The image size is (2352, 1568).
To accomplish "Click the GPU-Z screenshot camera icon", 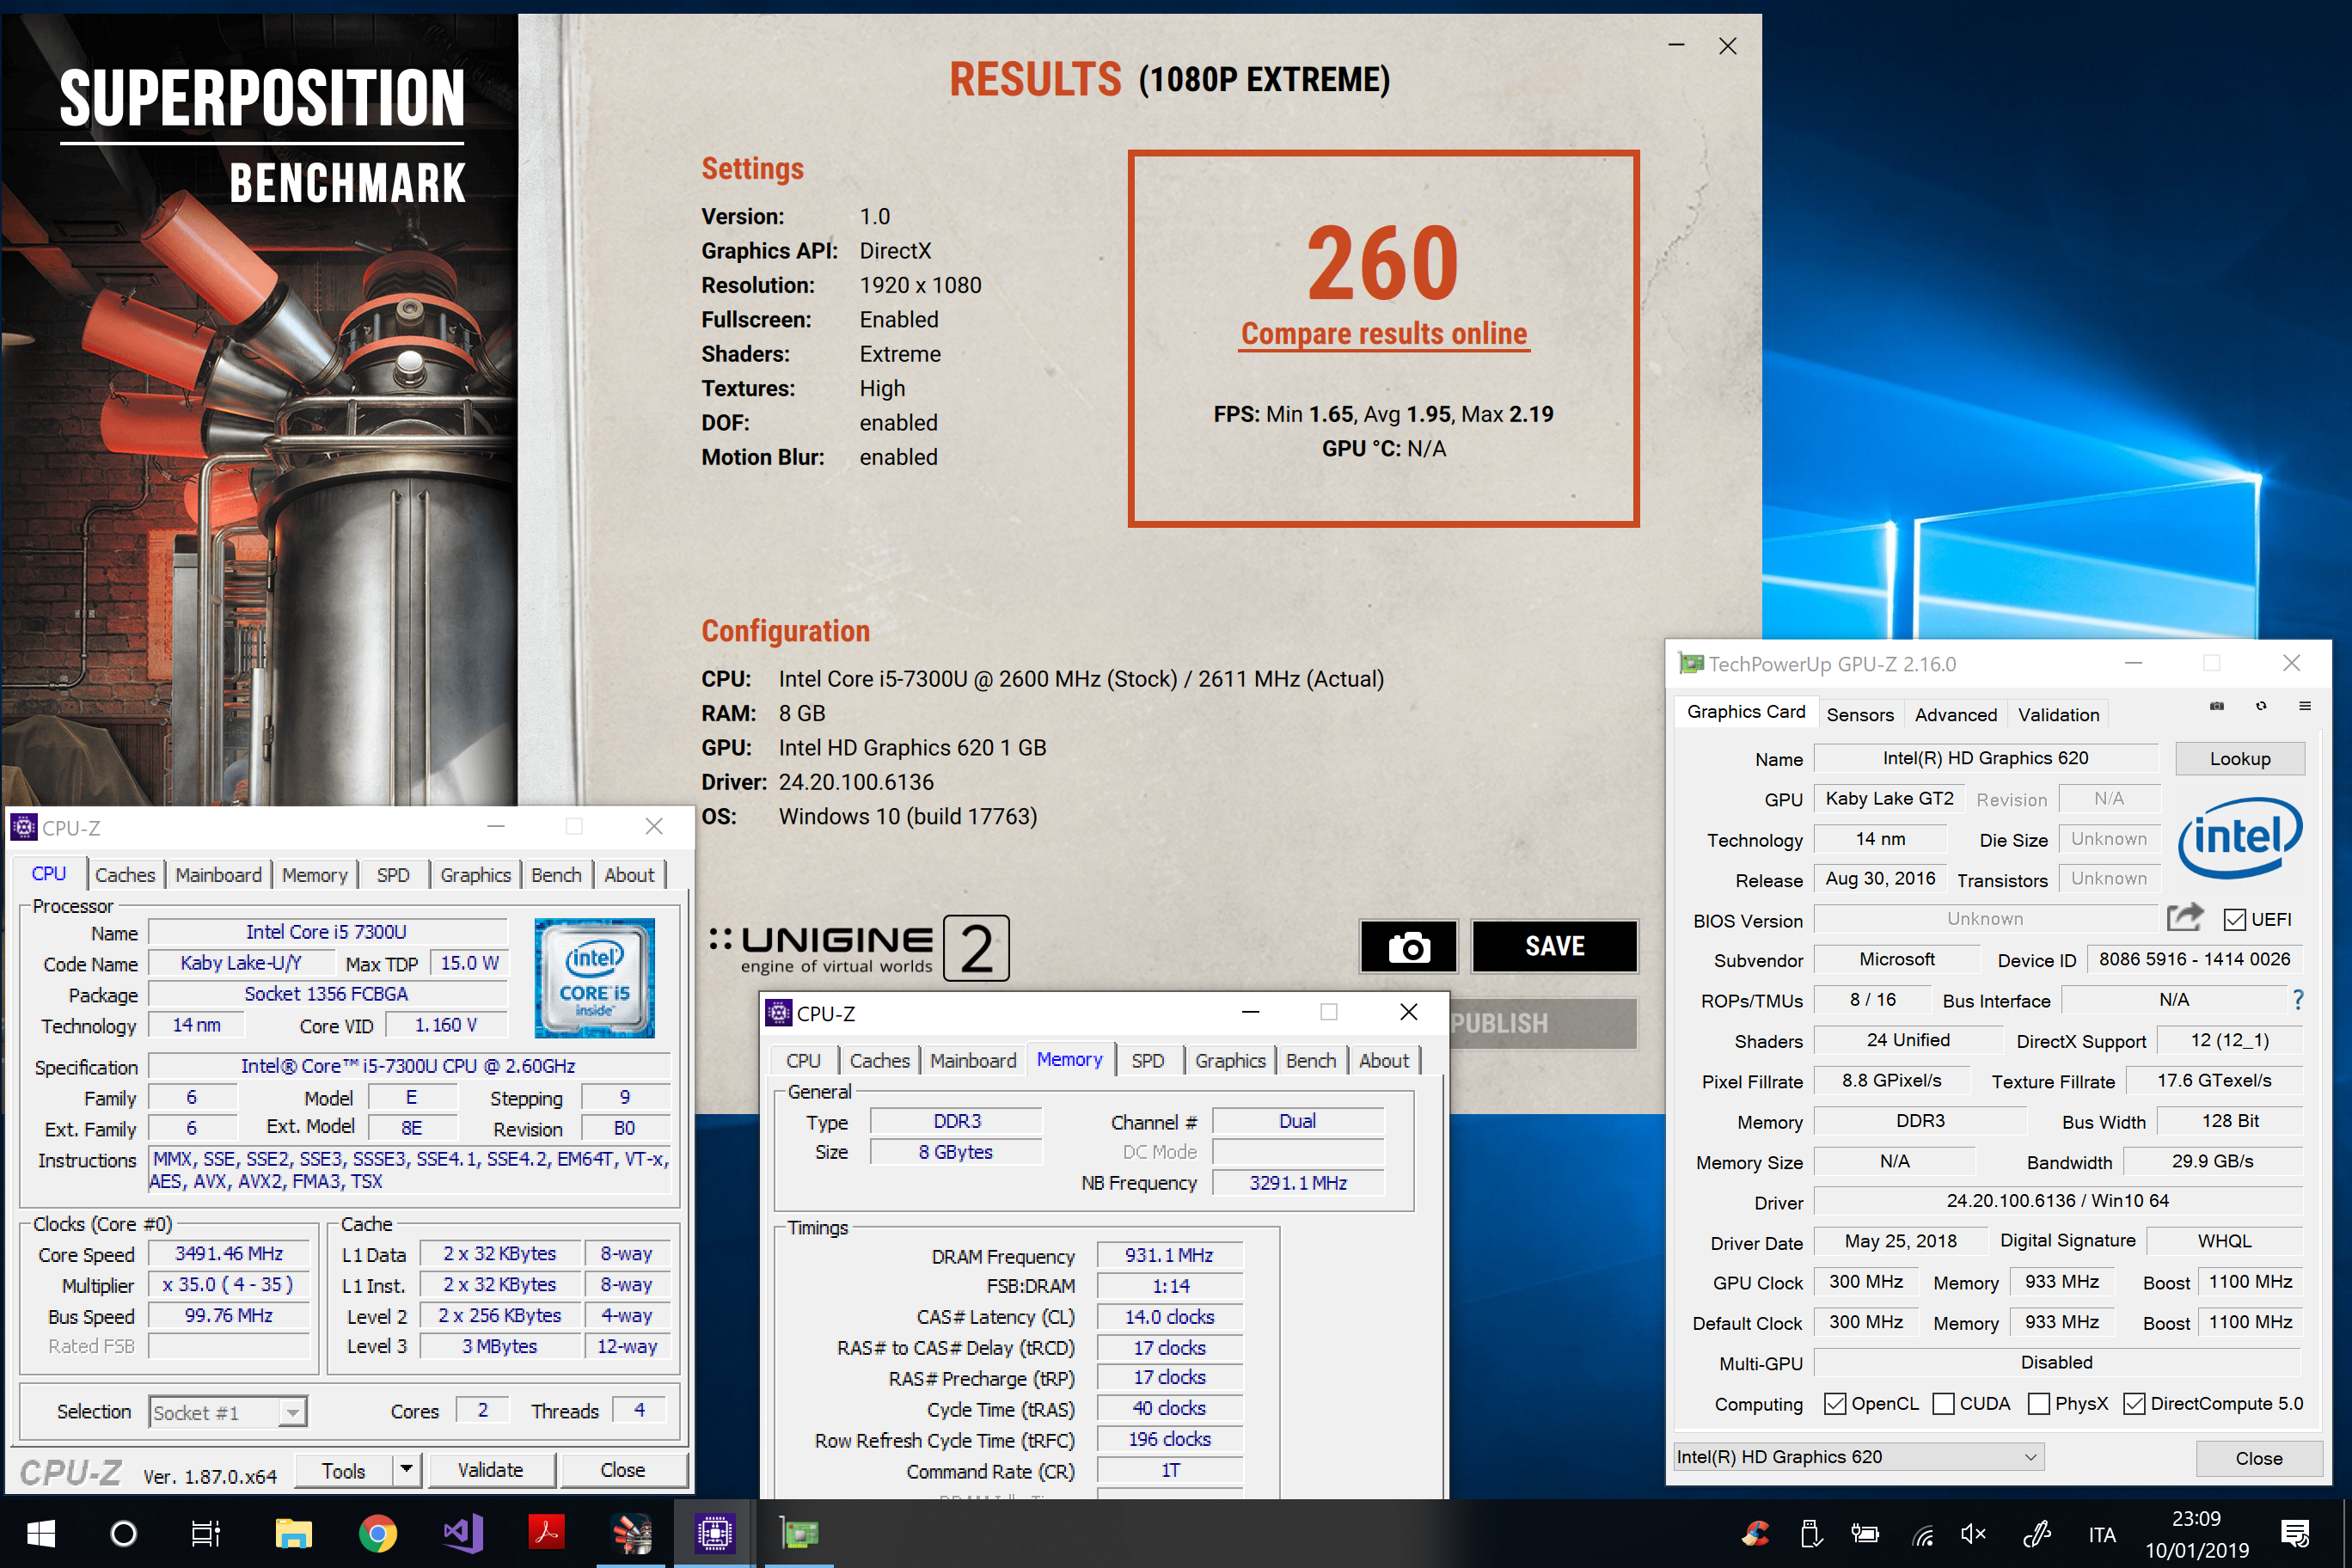I will (2216, 706).
